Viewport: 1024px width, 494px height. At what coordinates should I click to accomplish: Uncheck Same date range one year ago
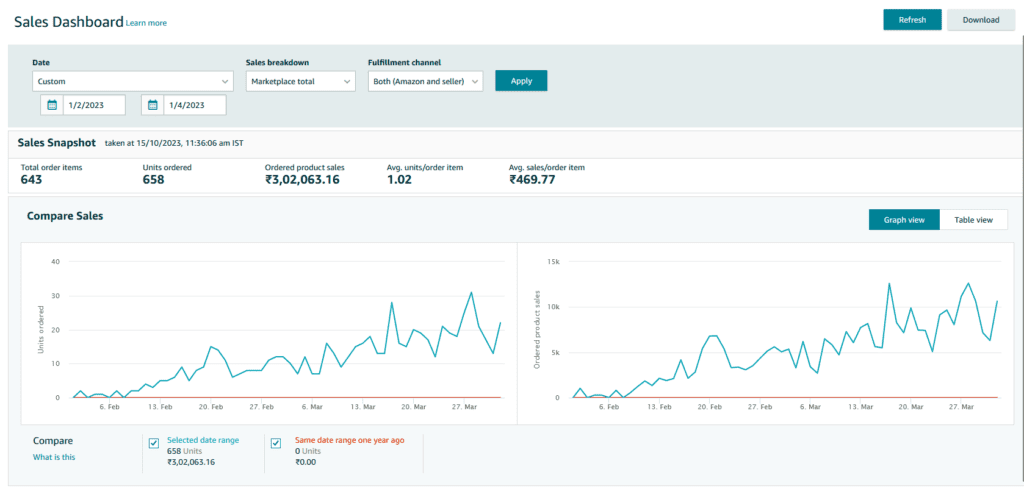click(x=276, y=444)
